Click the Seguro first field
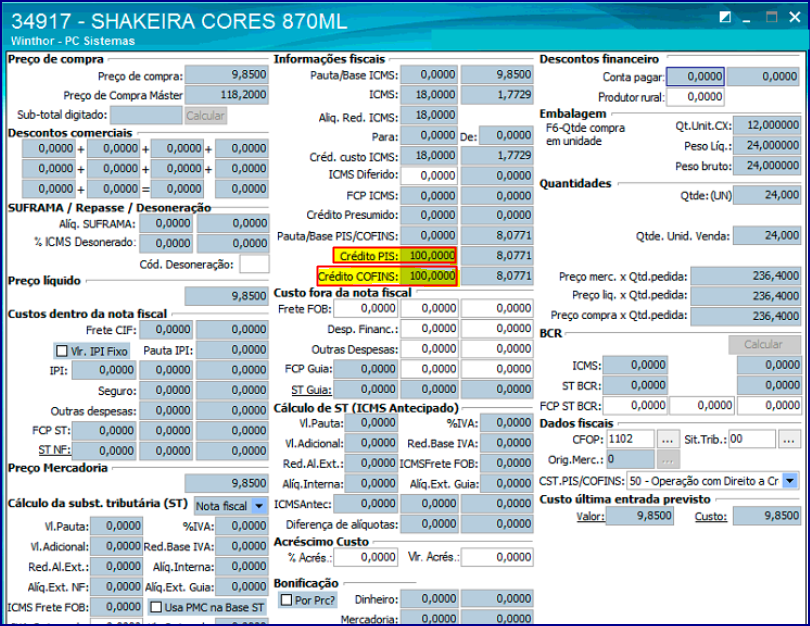This screenshot has height=626, width=810. coord(167,390)
